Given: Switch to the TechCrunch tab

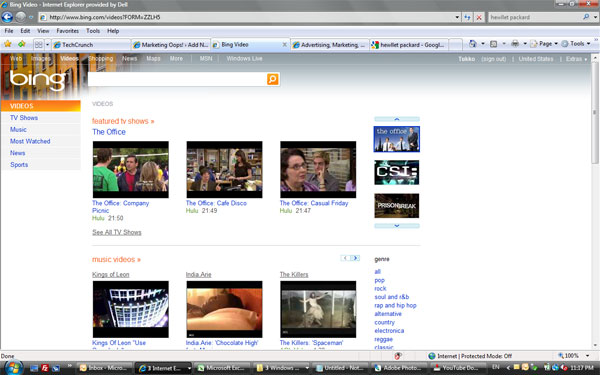Looking at the screenshot, I should 91,45.
